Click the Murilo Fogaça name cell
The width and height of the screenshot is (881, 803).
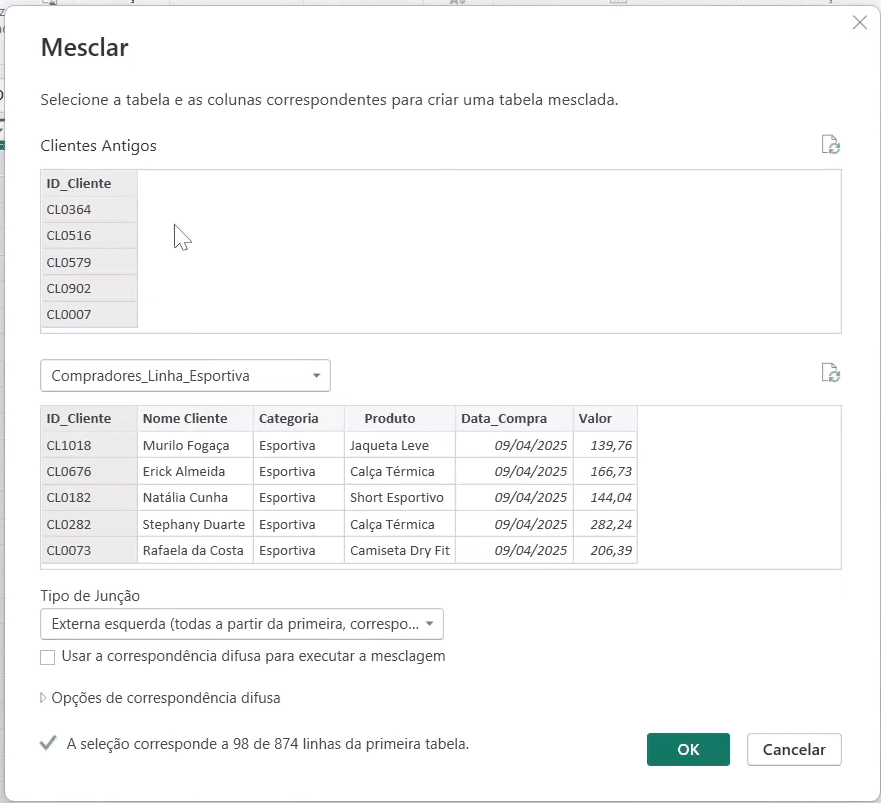(x=195, y=445)
